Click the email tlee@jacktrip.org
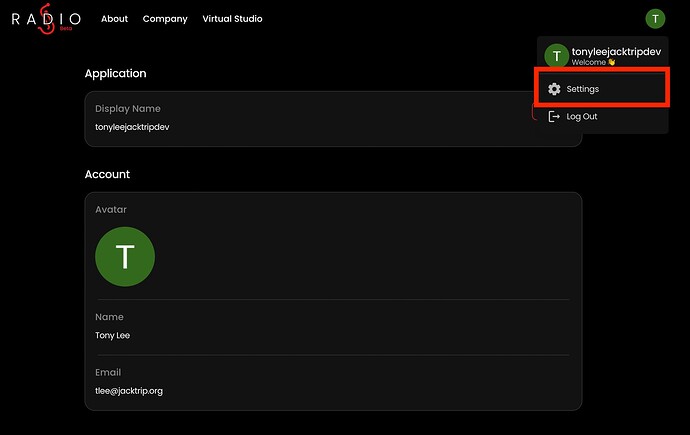690x435 pixels. coord(129,391)
